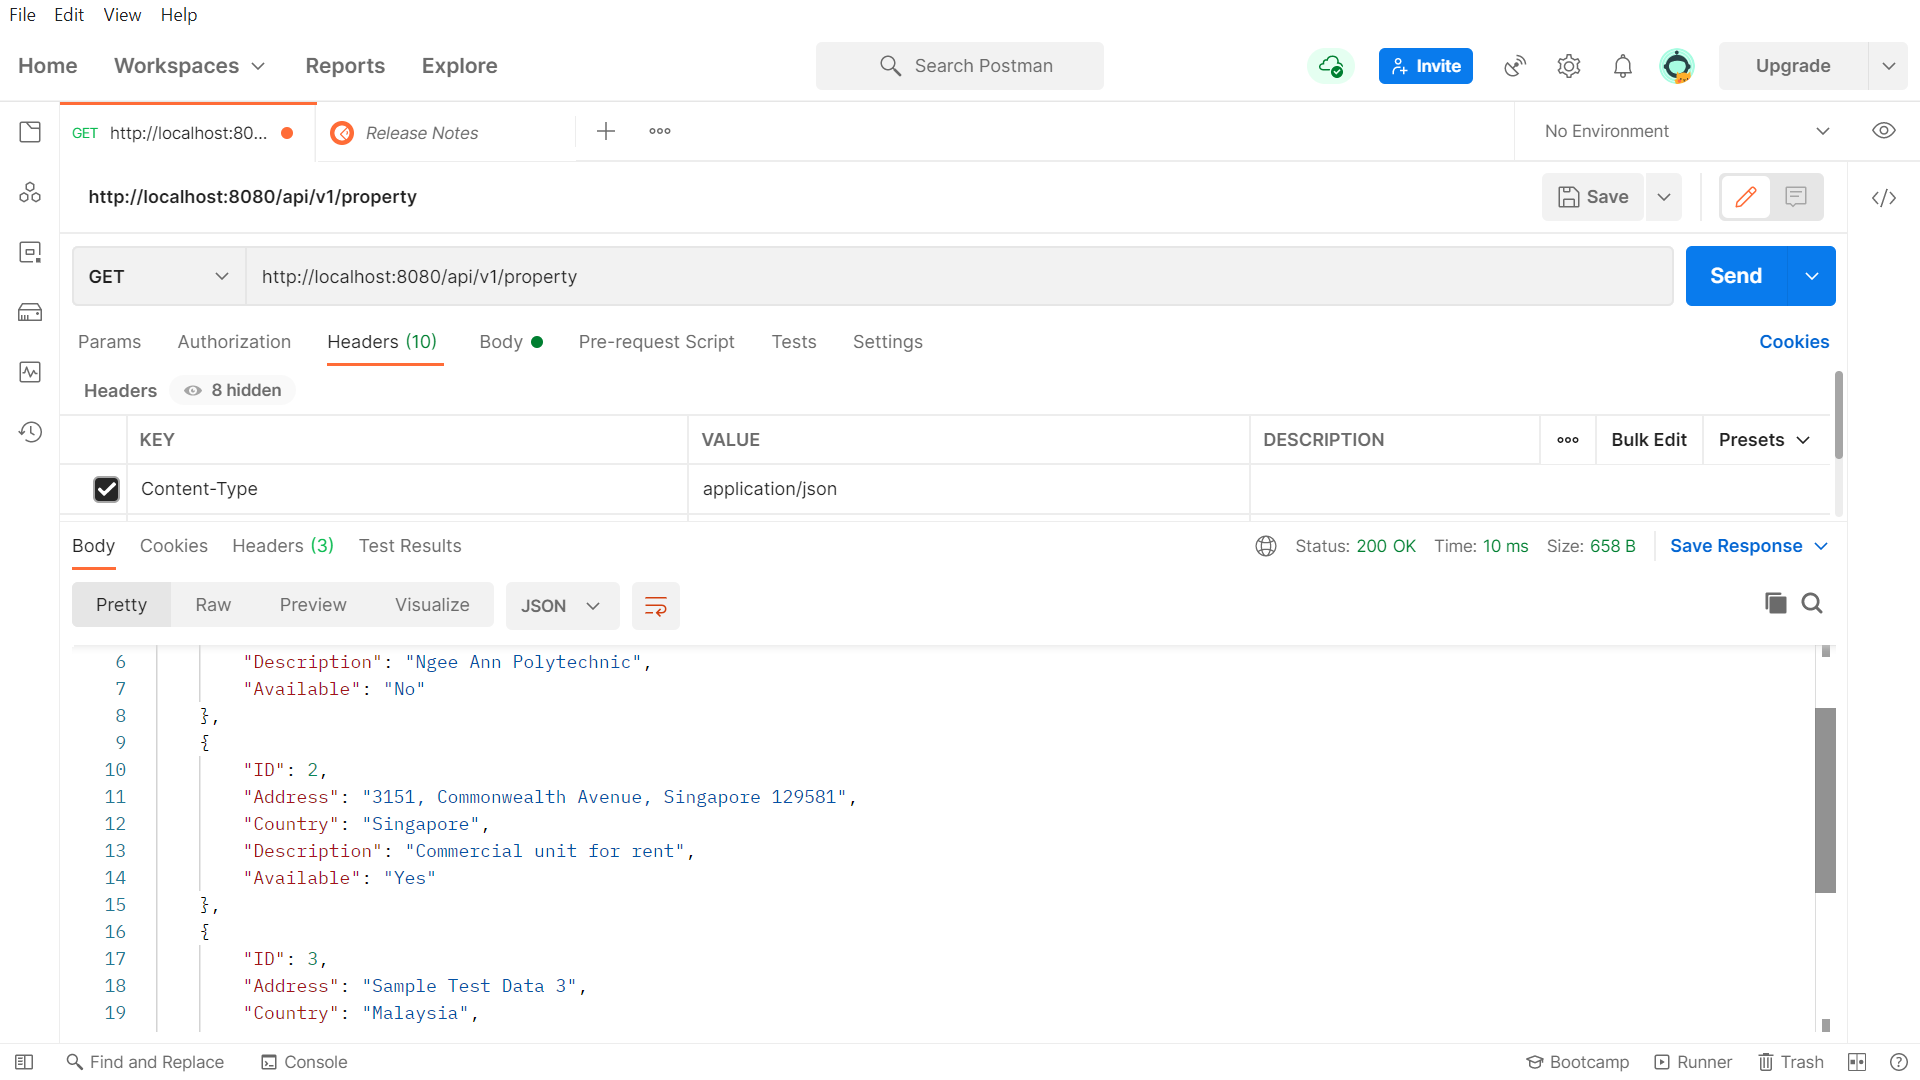Switch response view to Visualize
1920x1080 pixels.
[x=432, y=605]
